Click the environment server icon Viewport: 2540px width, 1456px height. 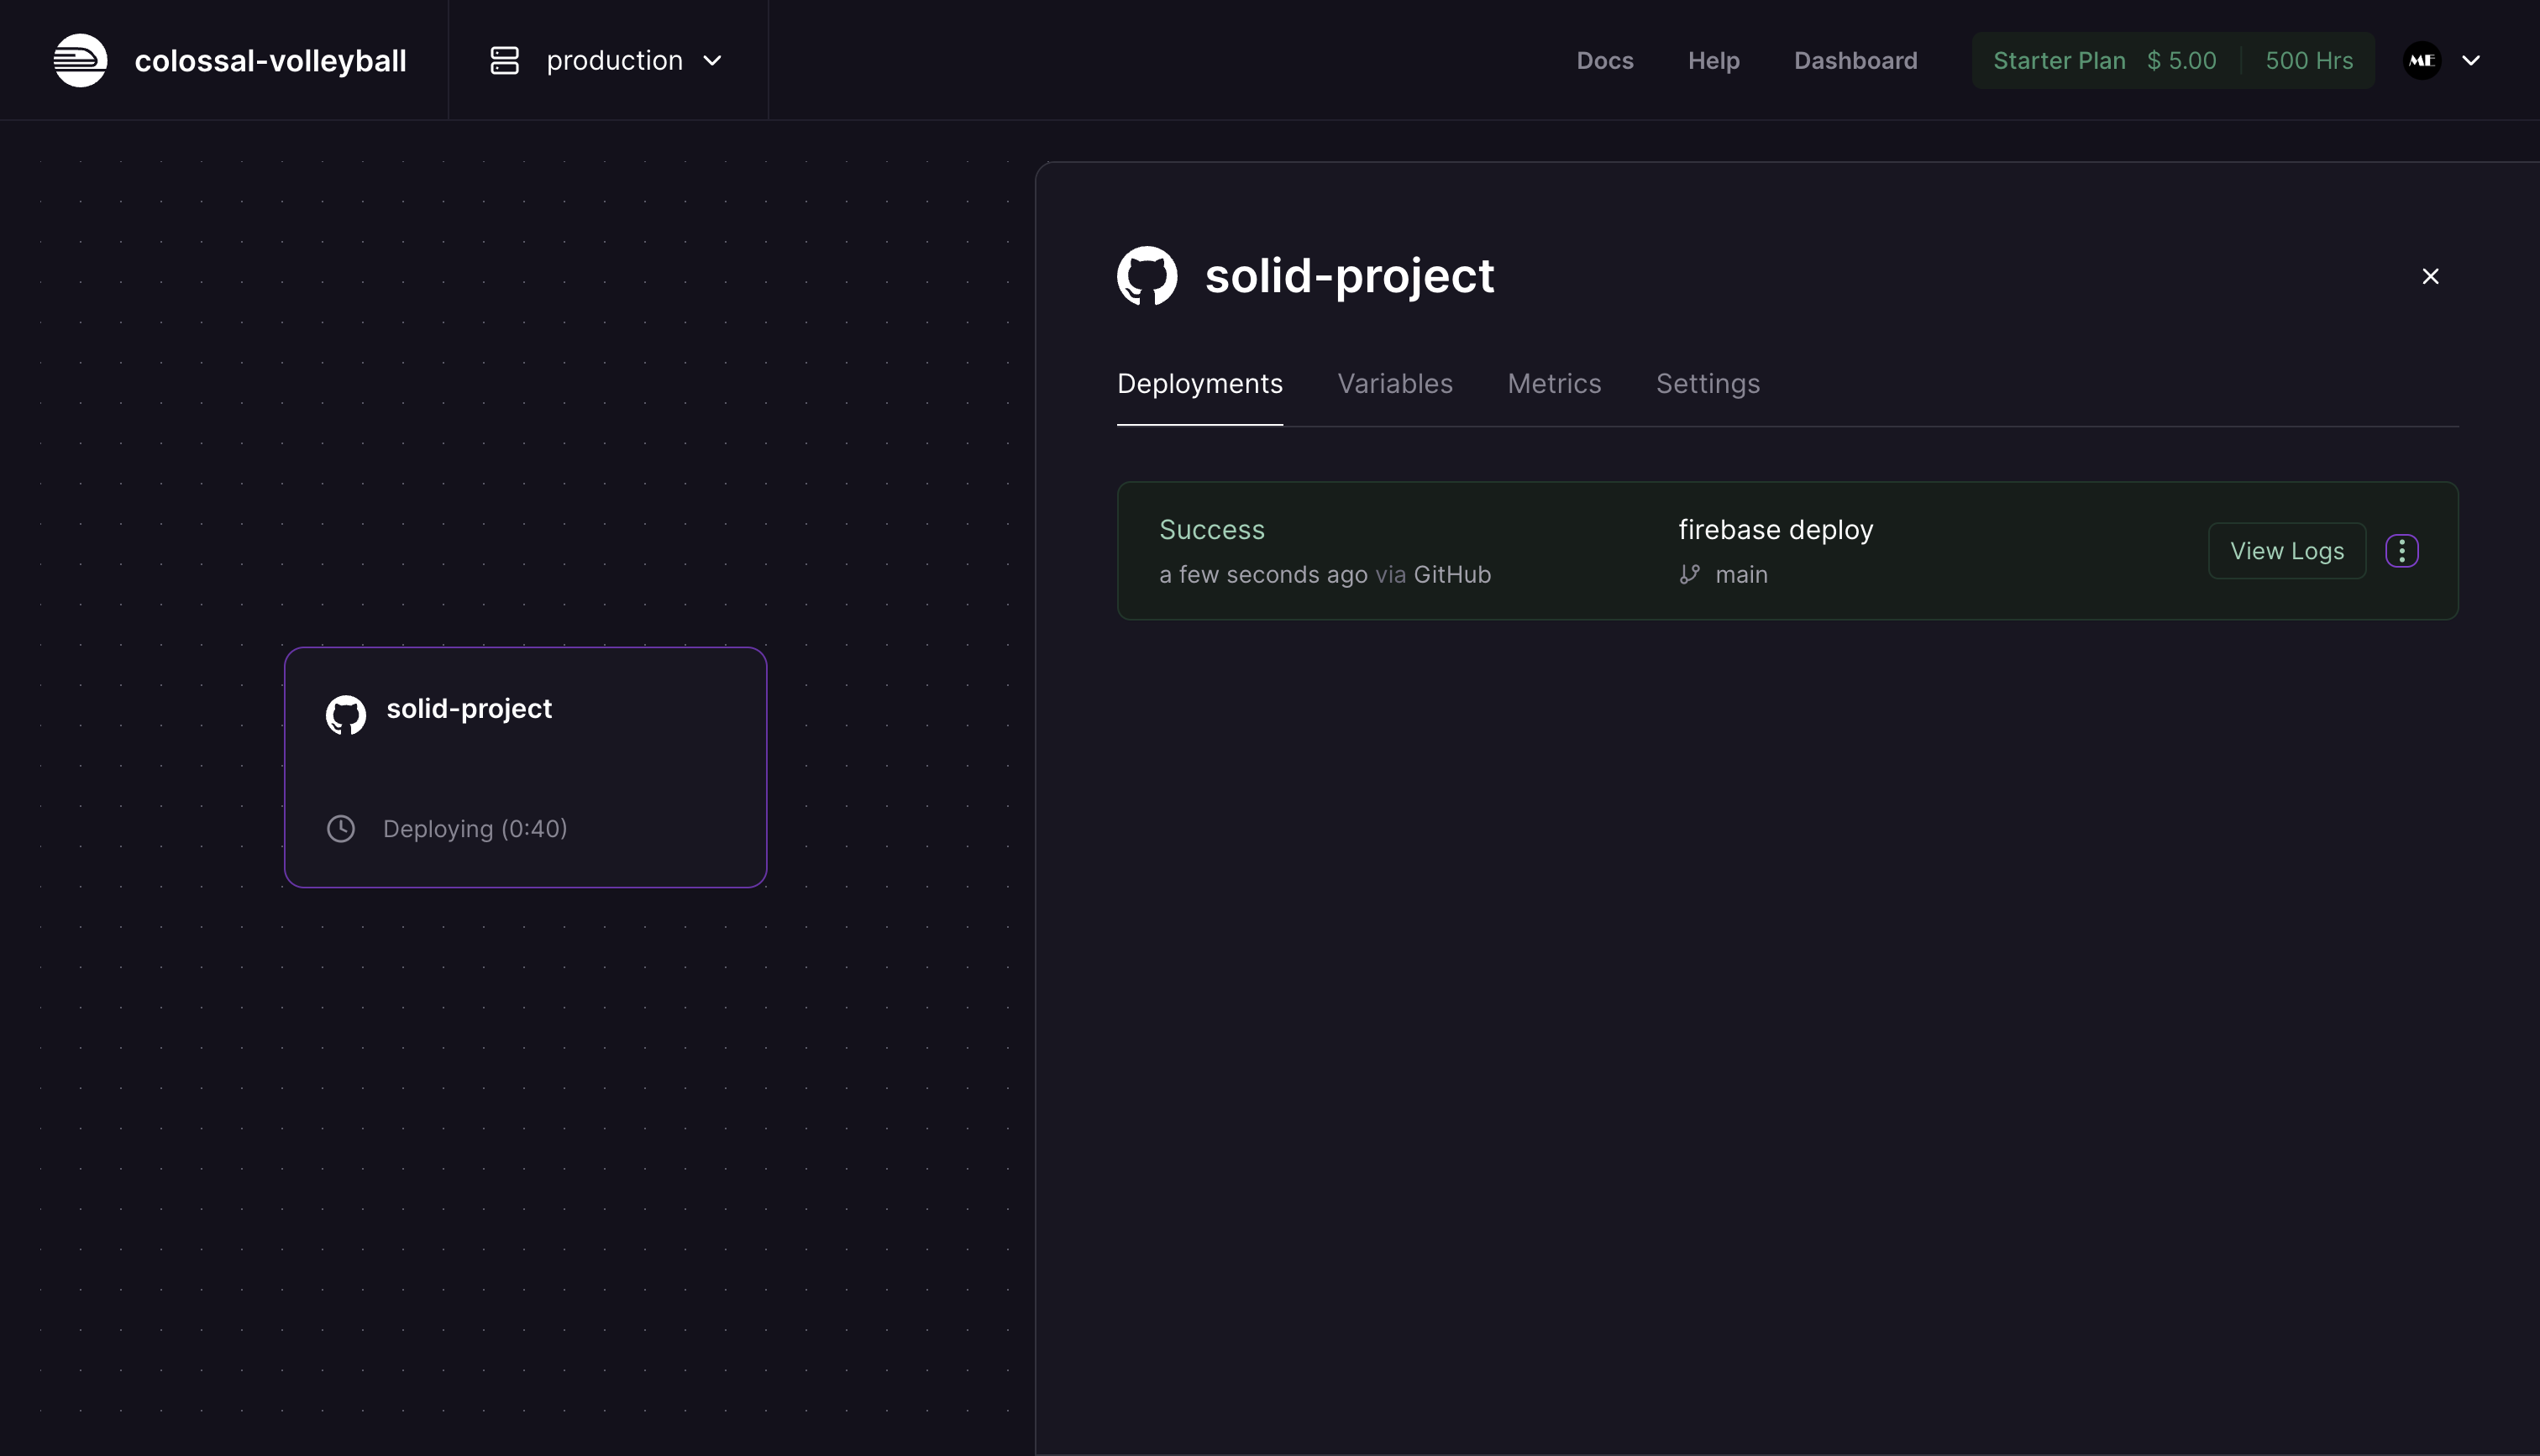504,60
